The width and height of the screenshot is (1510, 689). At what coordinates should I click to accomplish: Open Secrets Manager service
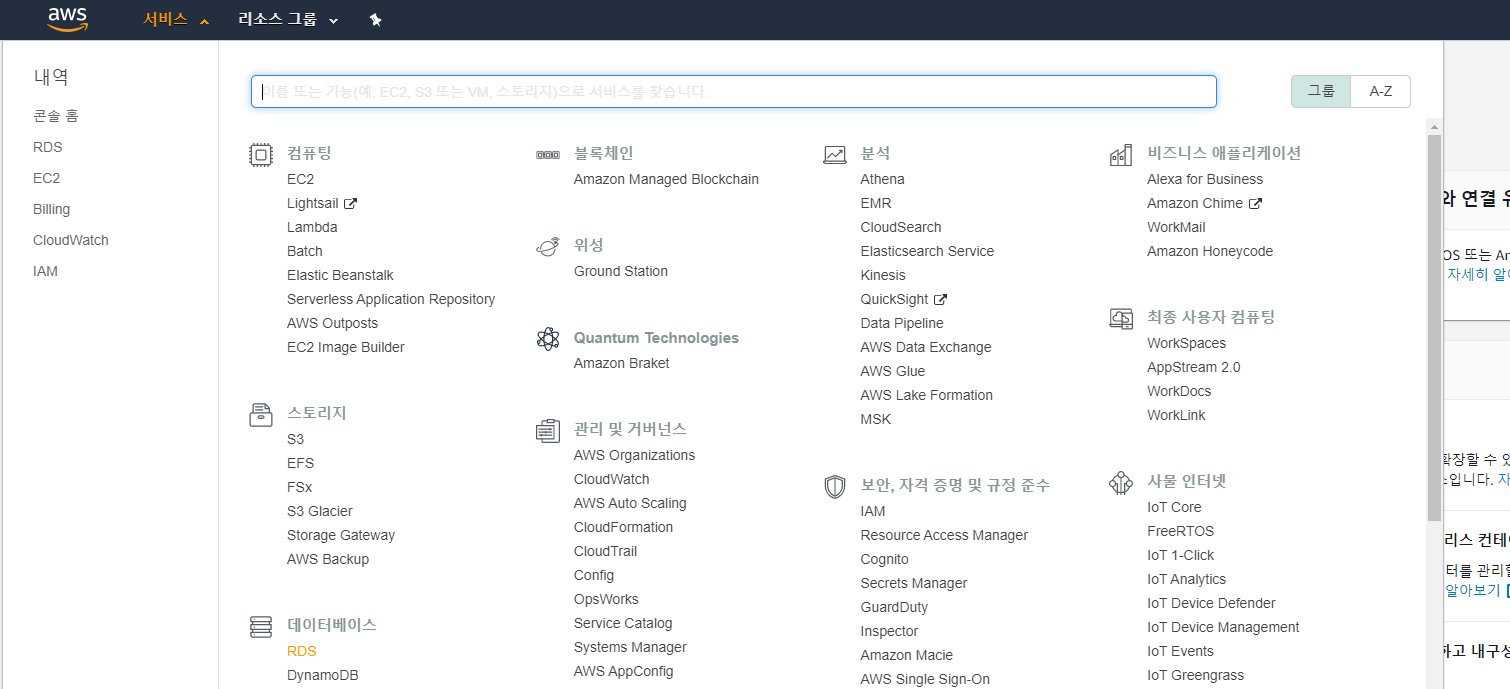coord(915,583)
